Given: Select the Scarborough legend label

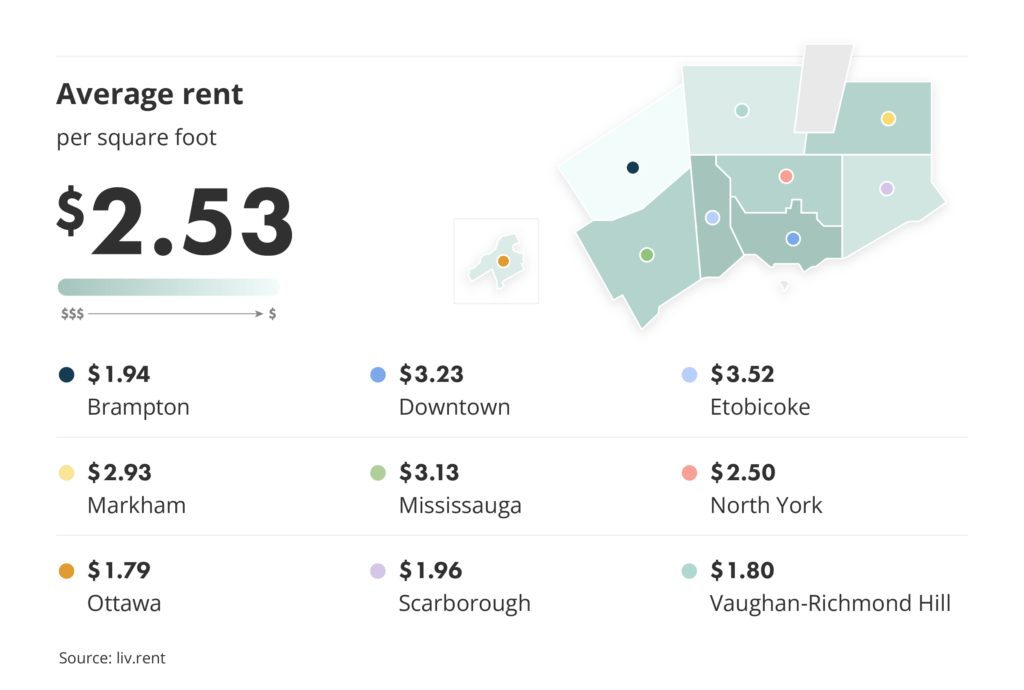Looking at the screenshot, I should tap(464, 603).
